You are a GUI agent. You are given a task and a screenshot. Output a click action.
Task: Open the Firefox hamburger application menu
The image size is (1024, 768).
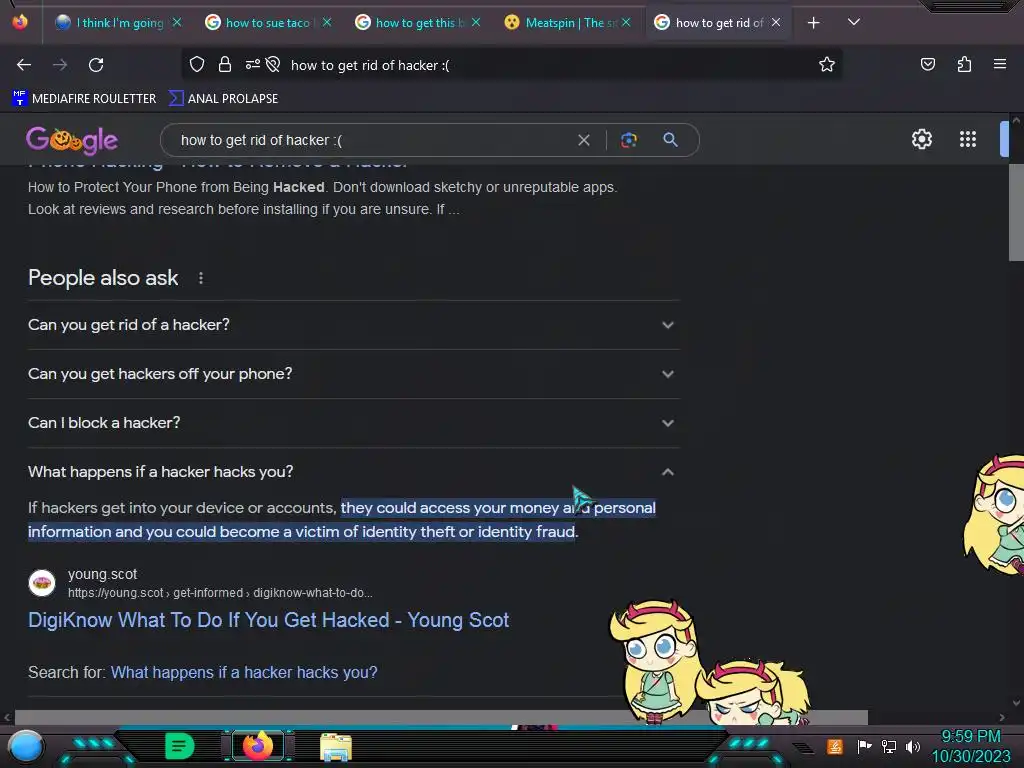[x=999, y=64]
